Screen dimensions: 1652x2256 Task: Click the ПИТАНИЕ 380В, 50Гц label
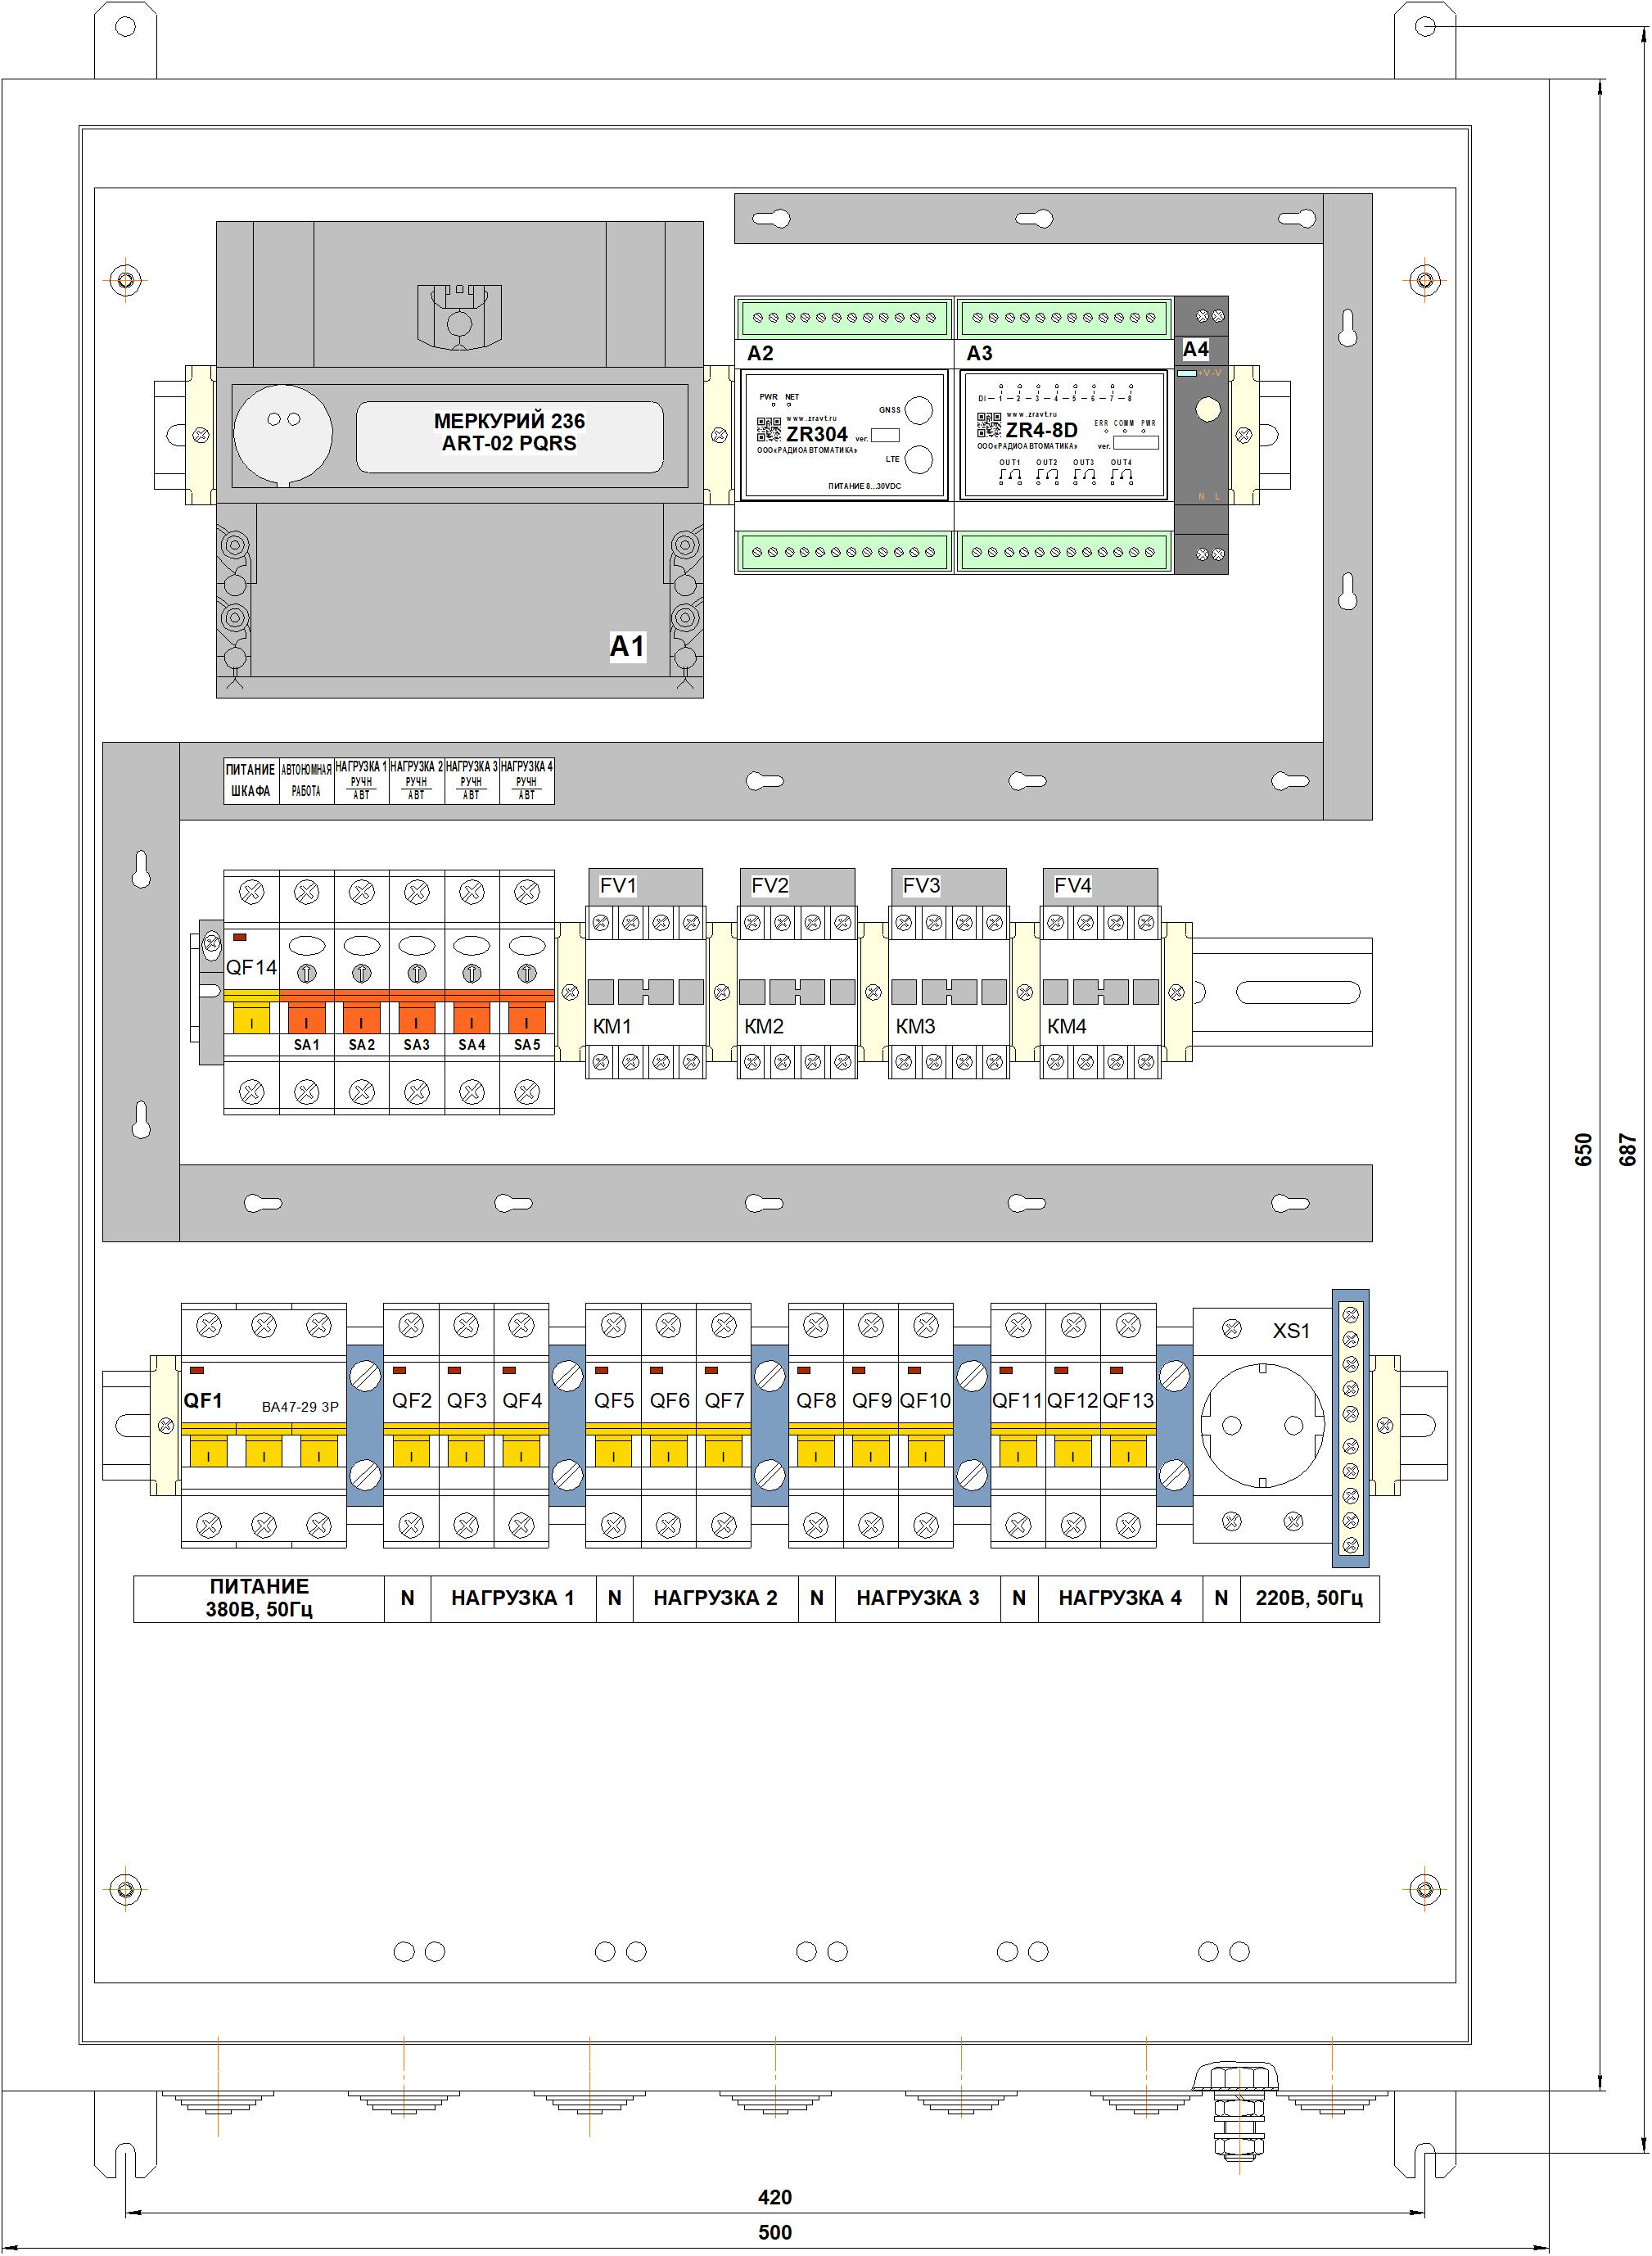click(259, 1598)
